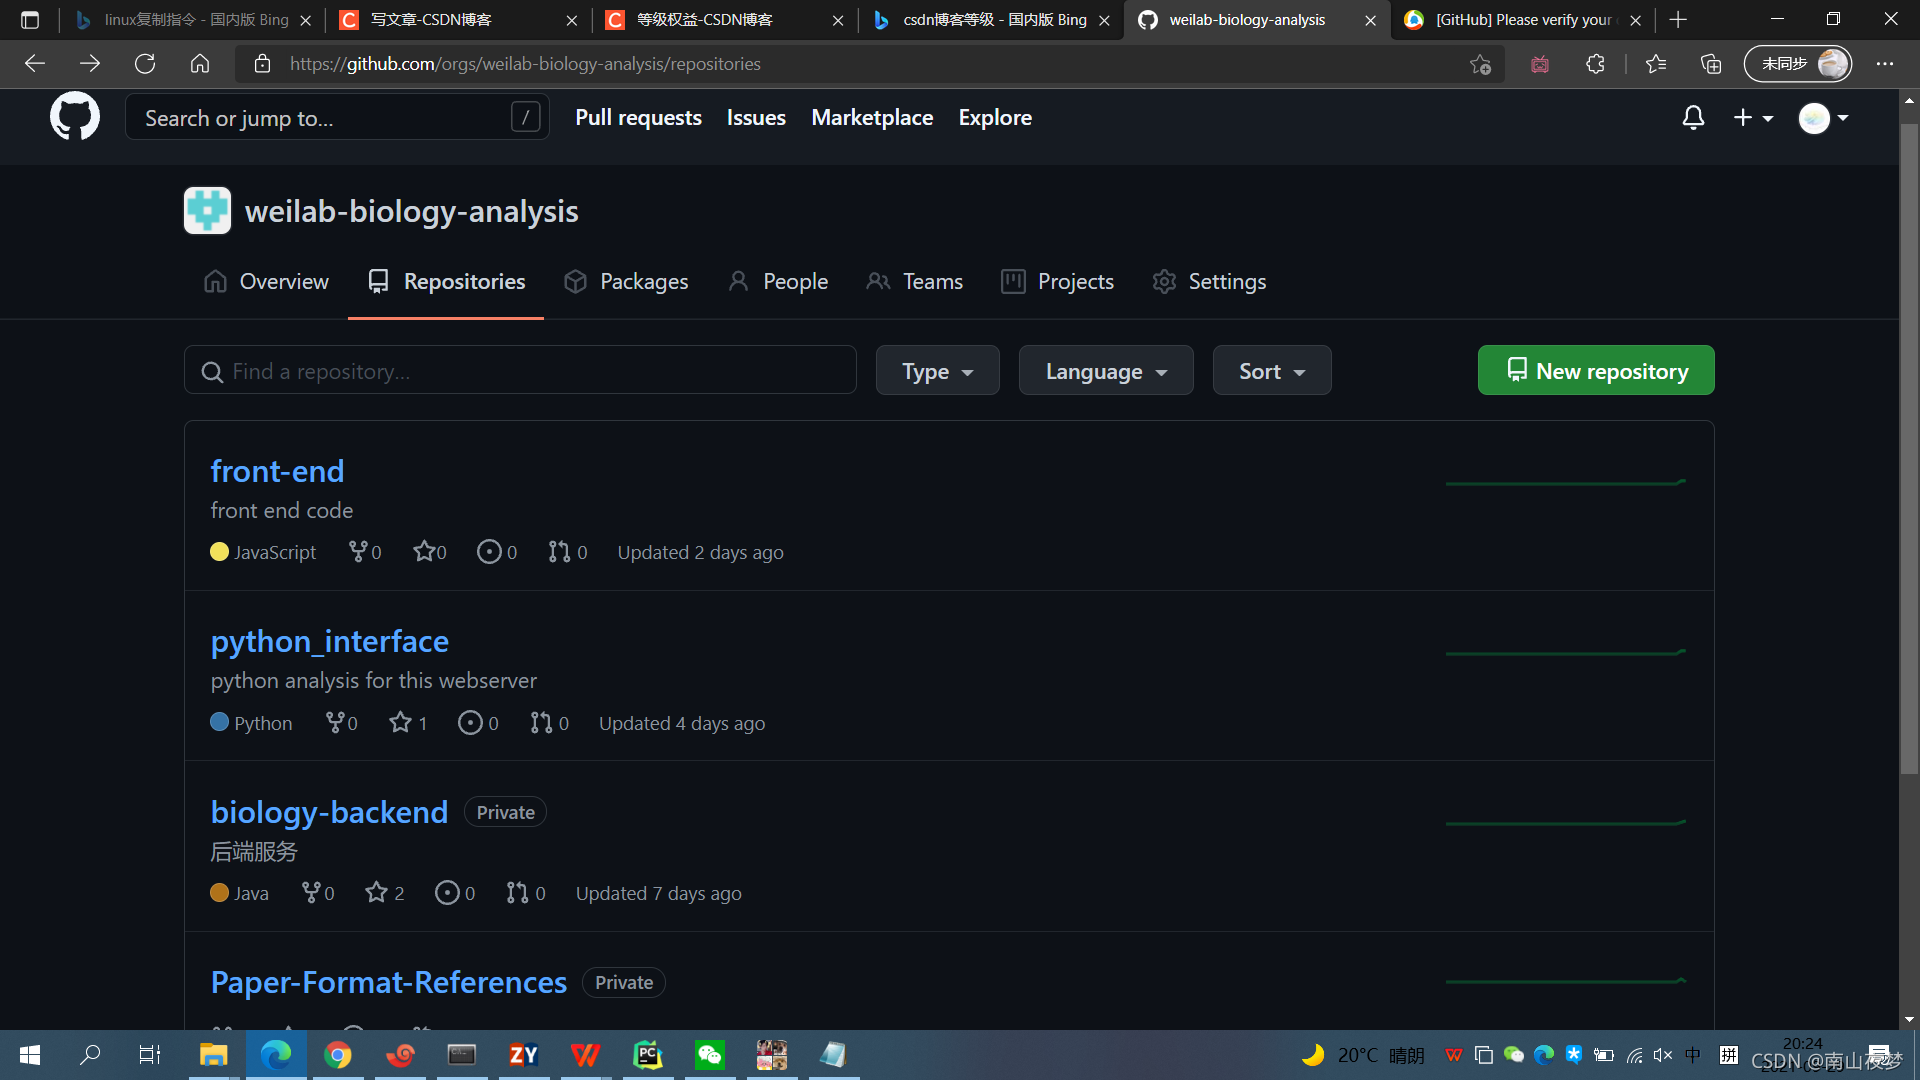1920x1080 pixels.
Task: View pull requests of front-end repository
Action: pyautogui.click(x=568, y=552)
